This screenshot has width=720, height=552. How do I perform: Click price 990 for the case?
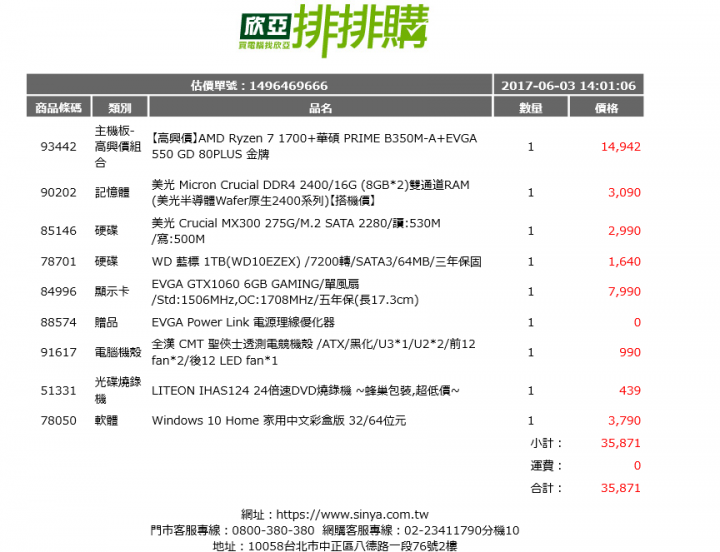[630, 352]
